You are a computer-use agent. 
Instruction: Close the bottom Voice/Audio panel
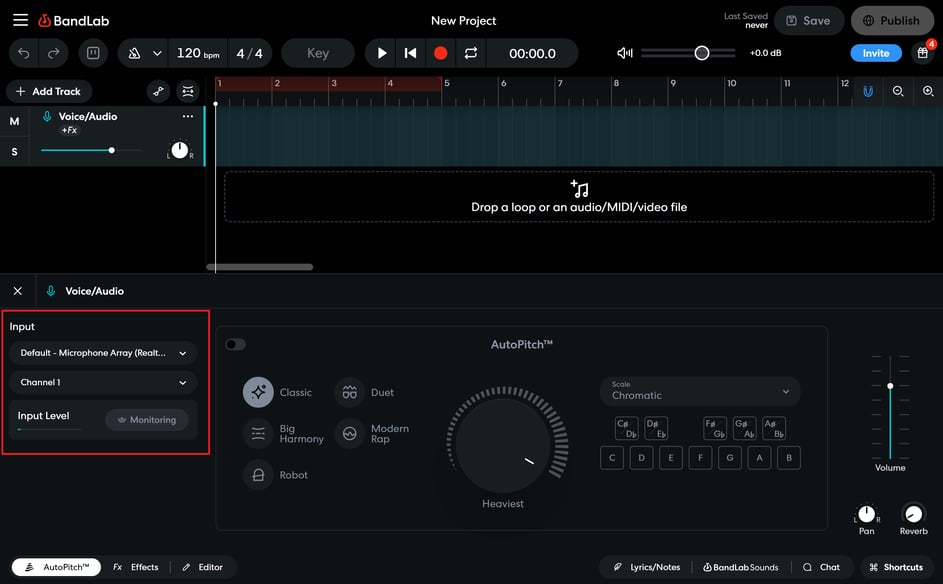click(x=17, y=291)
